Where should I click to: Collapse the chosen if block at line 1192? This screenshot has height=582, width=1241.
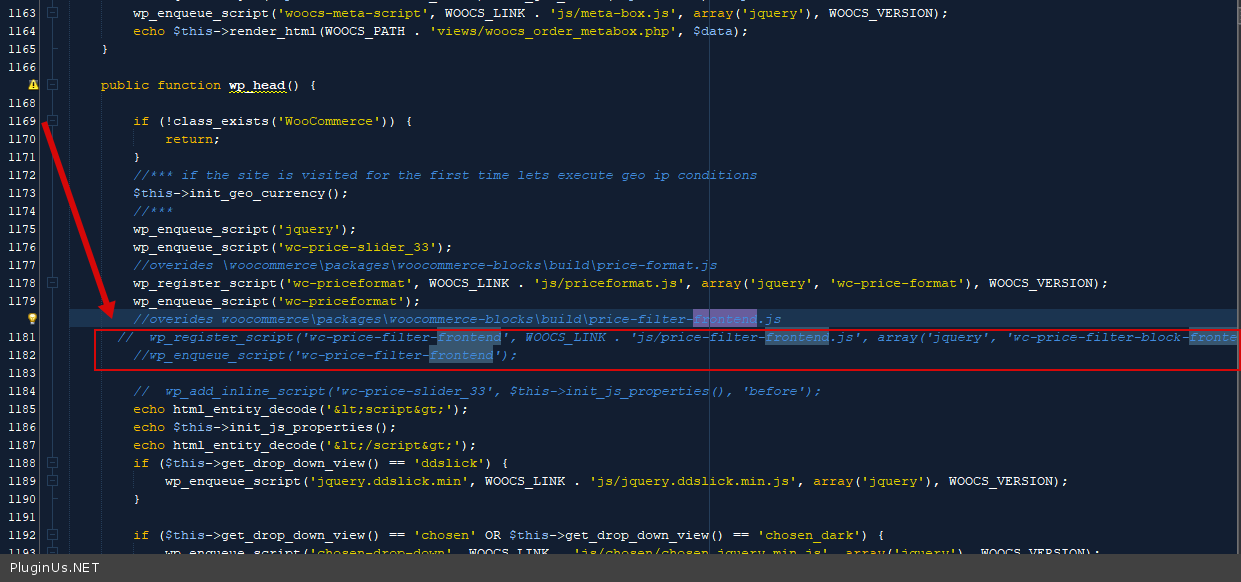[x=52, y=535]
